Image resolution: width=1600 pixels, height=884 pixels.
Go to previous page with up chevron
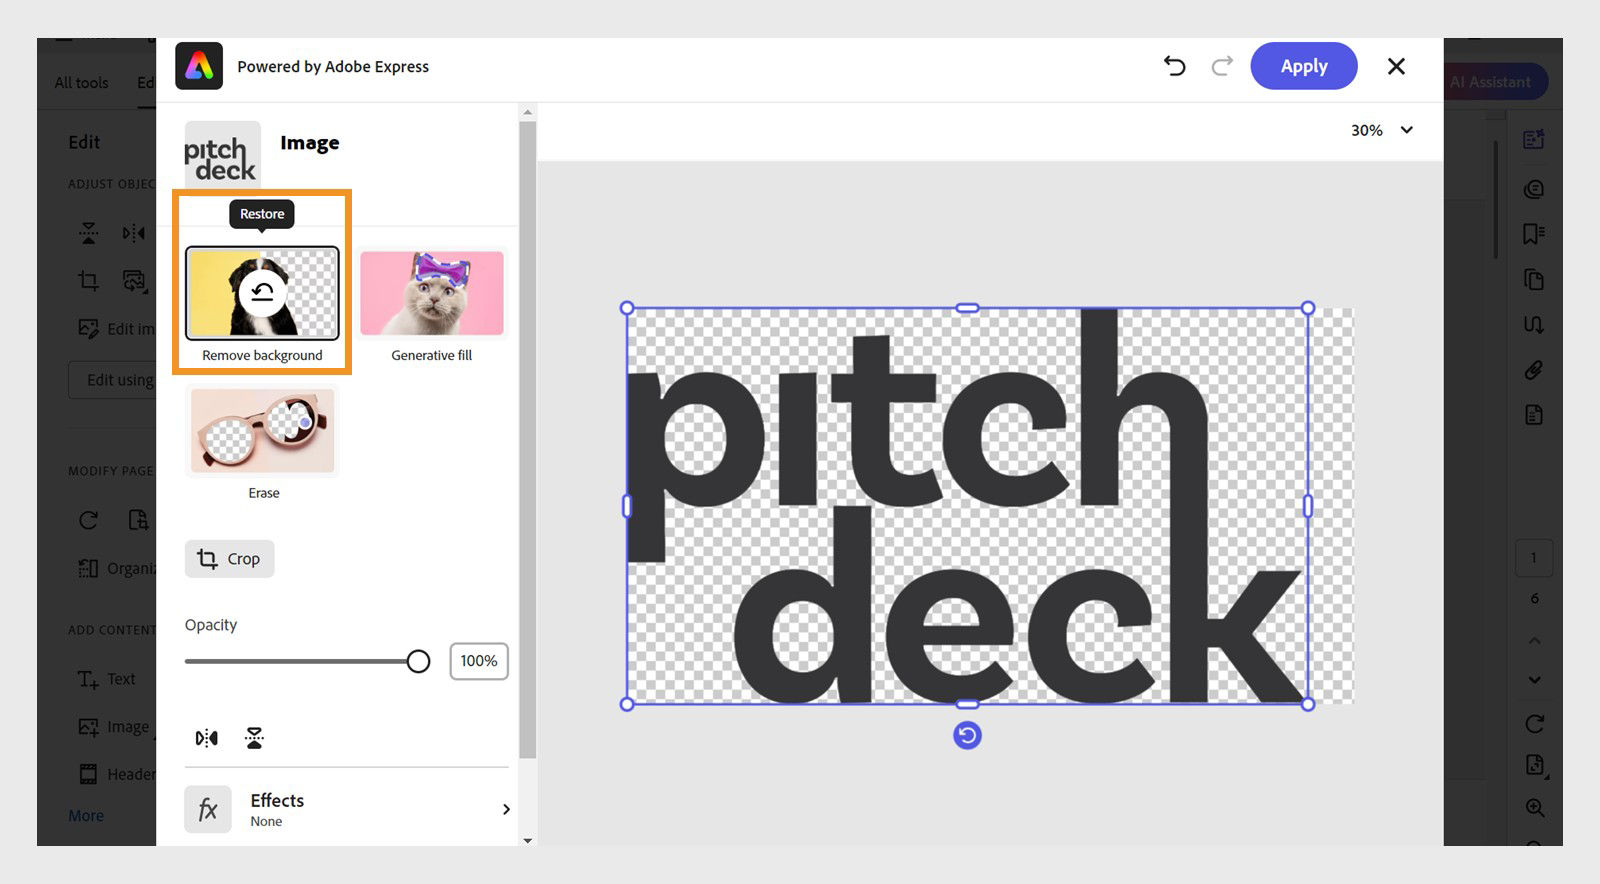pyautogui.click(x=1535, y=640)
